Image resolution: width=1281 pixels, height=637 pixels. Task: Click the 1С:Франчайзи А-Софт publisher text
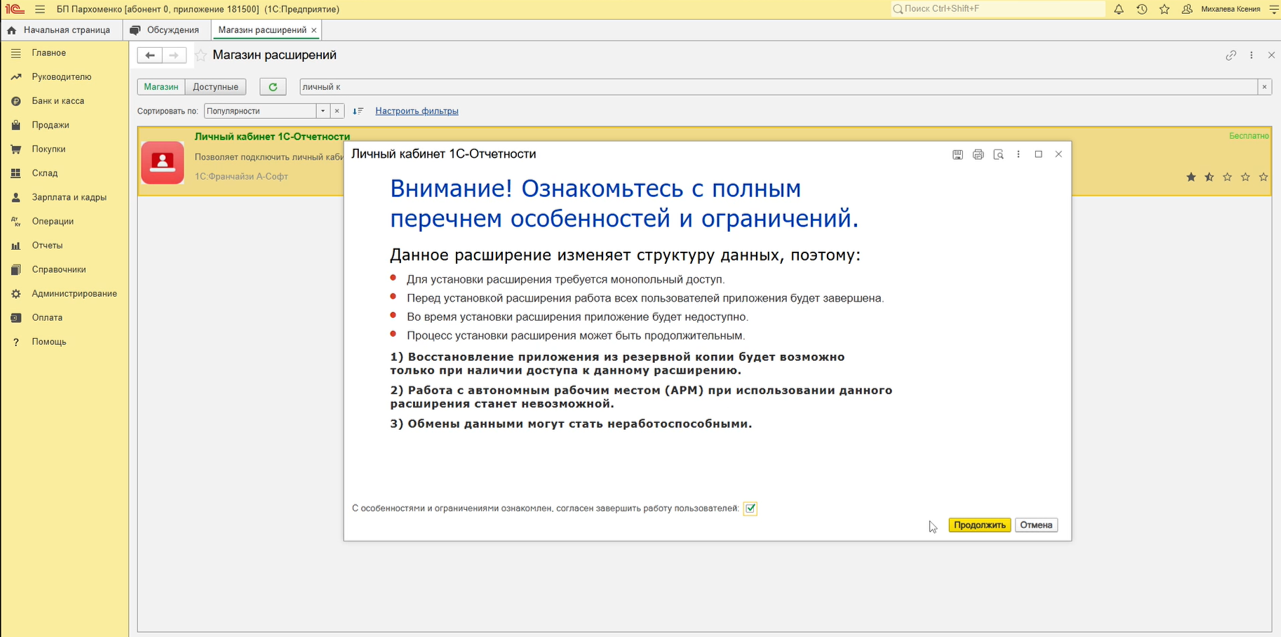(x=241, y=177)
